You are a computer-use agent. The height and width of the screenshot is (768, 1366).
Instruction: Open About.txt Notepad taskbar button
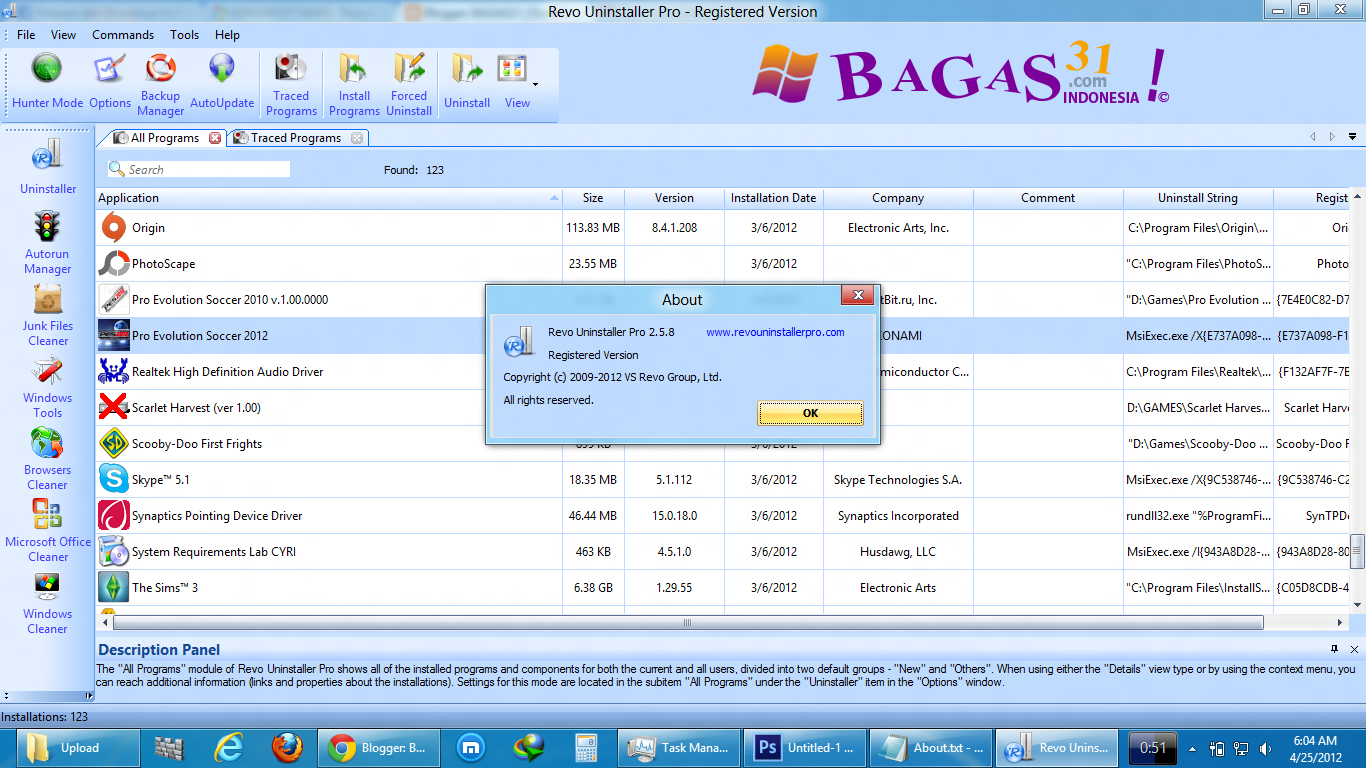pyautogui.click(x=933, y=748)
